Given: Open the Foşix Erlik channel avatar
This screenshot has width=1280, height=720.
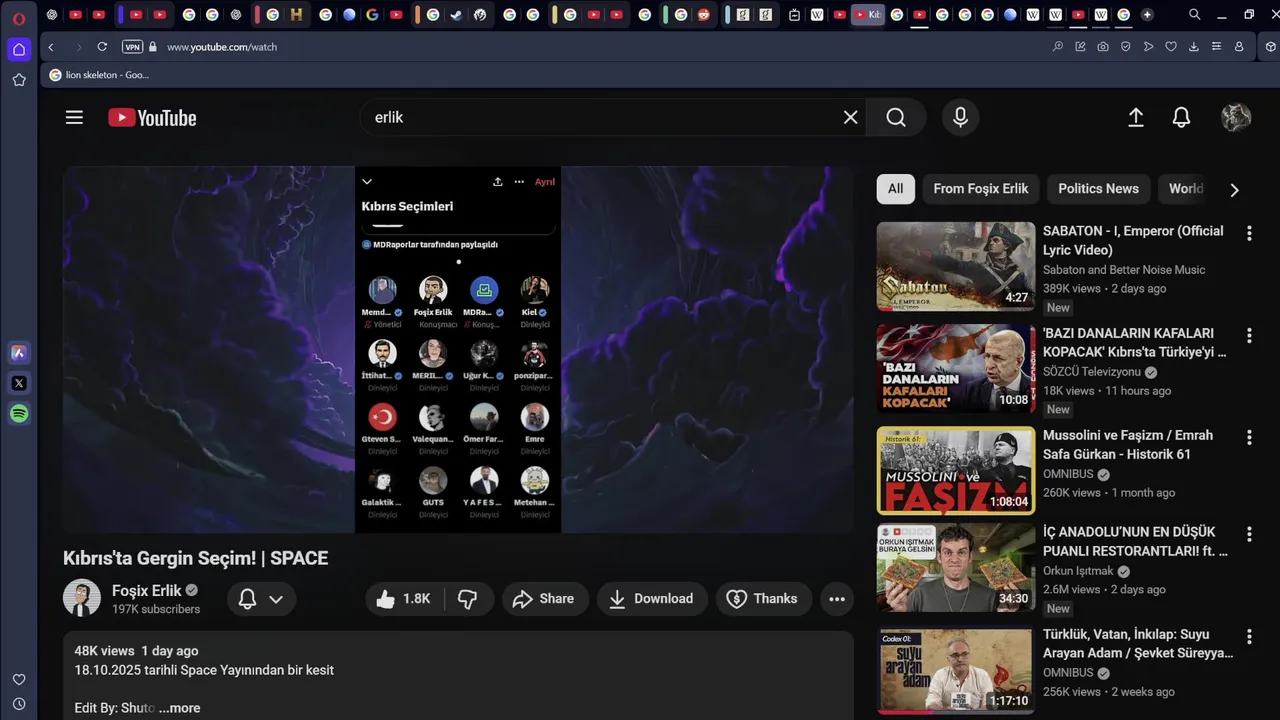Looking at the screenshot, I should point(82,598).
